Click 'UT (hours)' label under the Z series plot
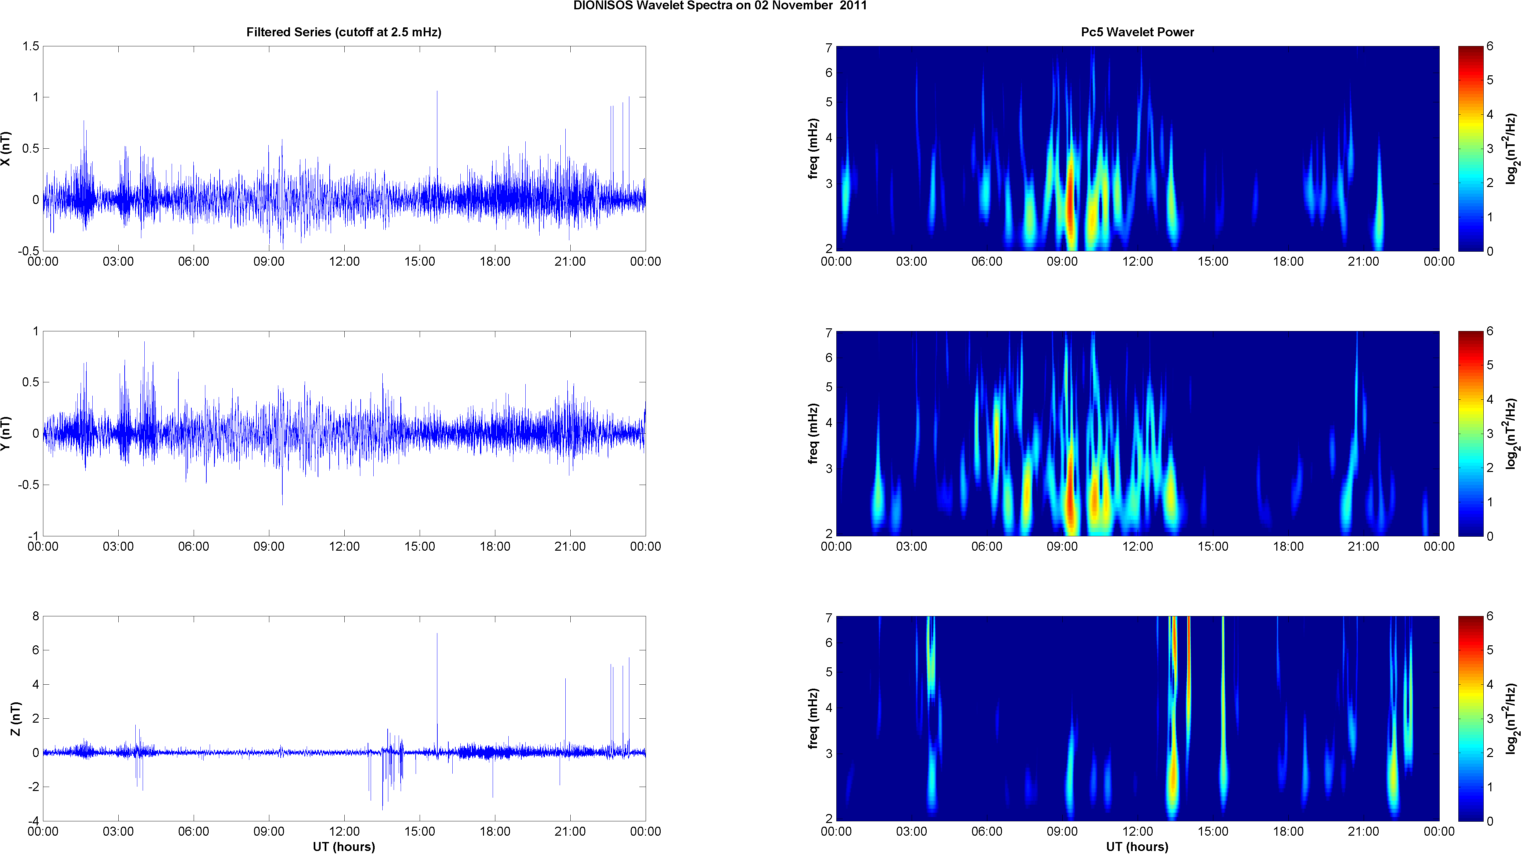This screenshot has height=854, width=1521. coord(344,846)
